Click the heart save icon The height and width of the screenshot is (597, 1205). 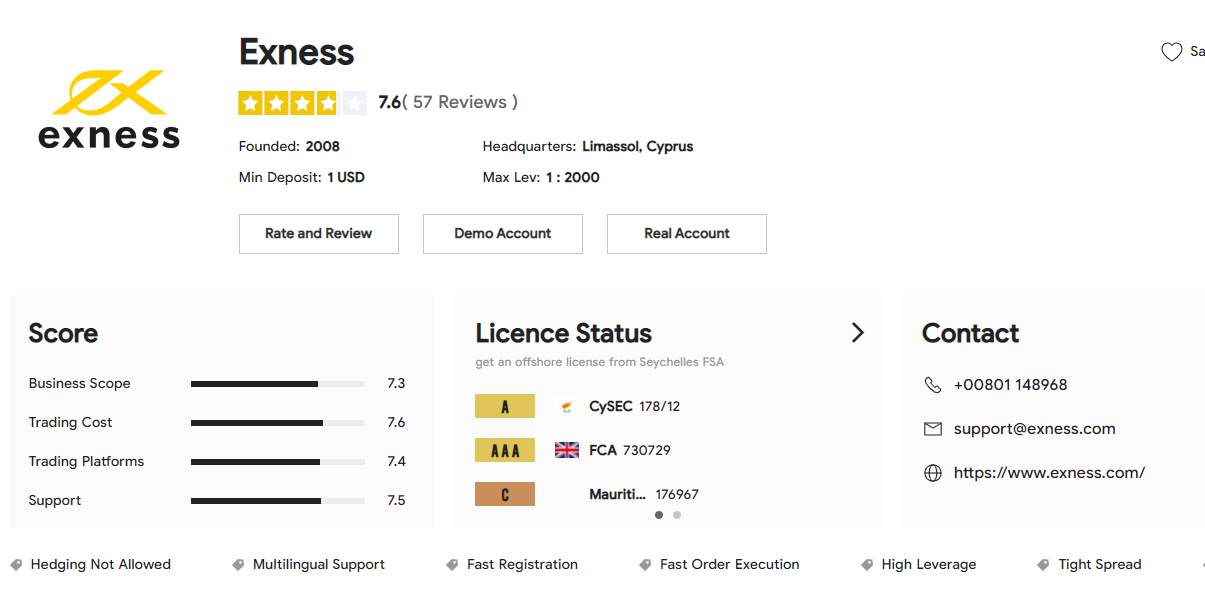(x=1171, y=52)
